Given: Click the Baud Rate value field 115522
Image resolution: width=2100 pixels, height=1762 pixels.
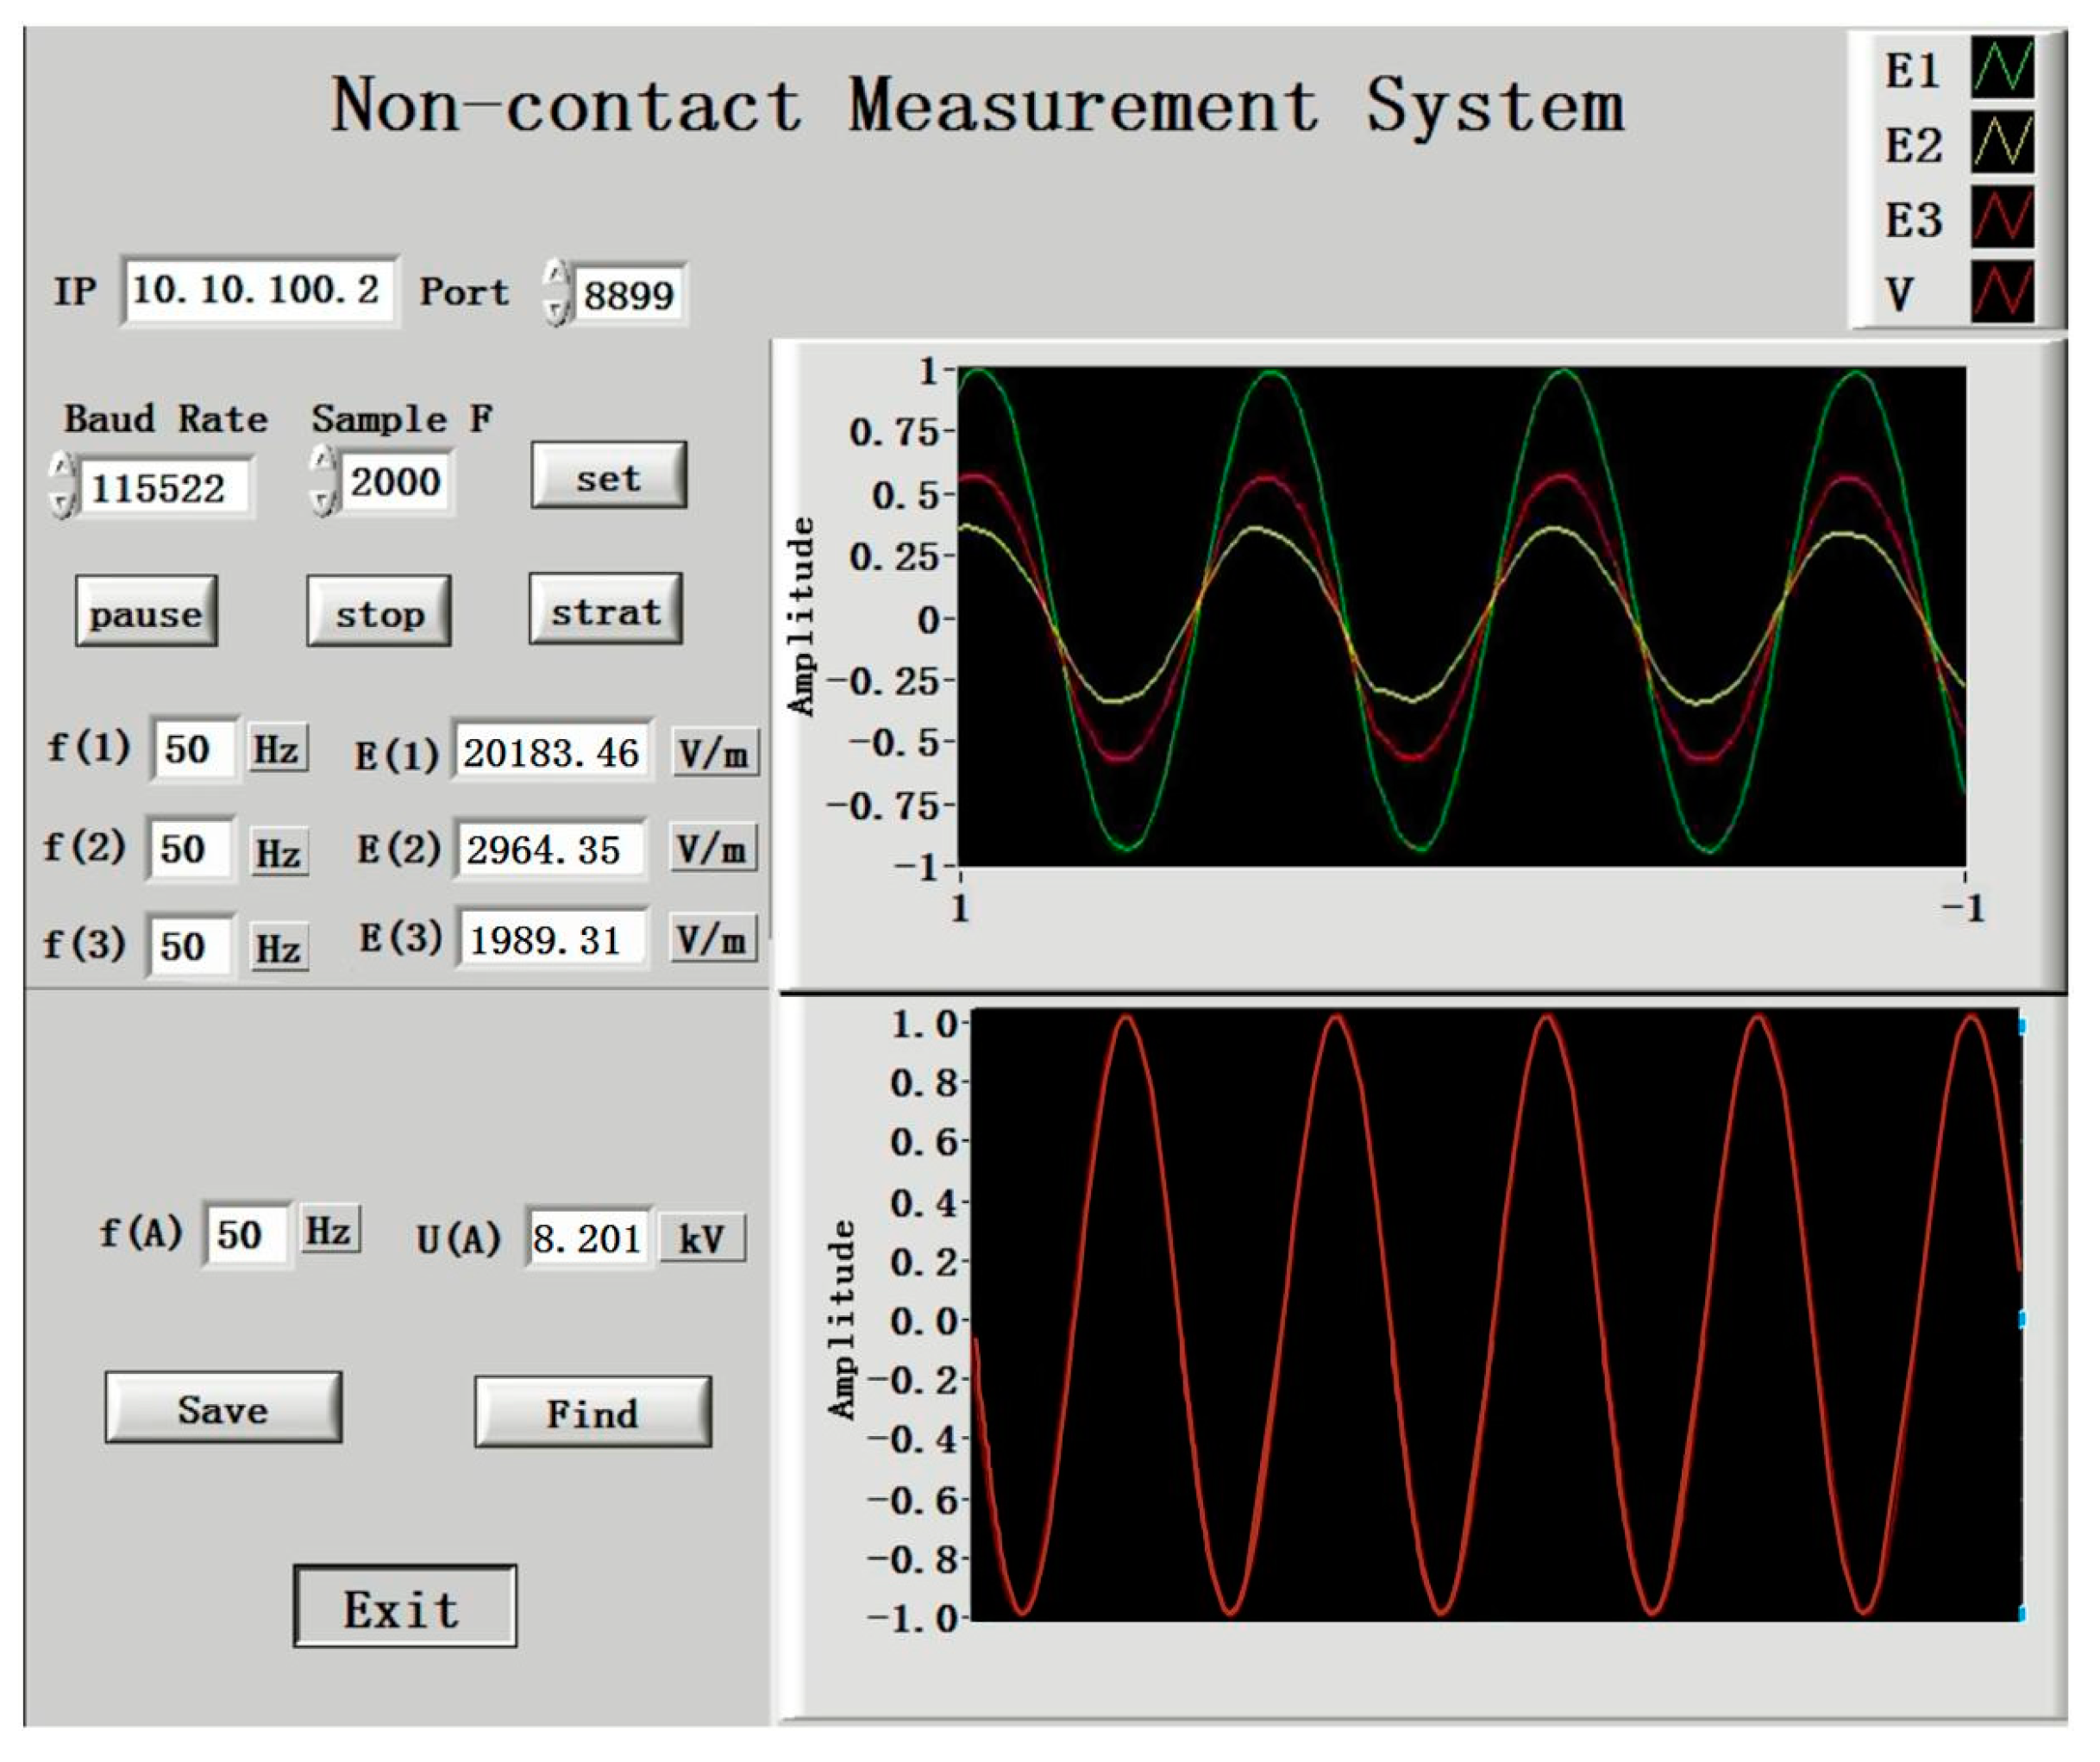Looking at the screenshot, I should point(162,488).
